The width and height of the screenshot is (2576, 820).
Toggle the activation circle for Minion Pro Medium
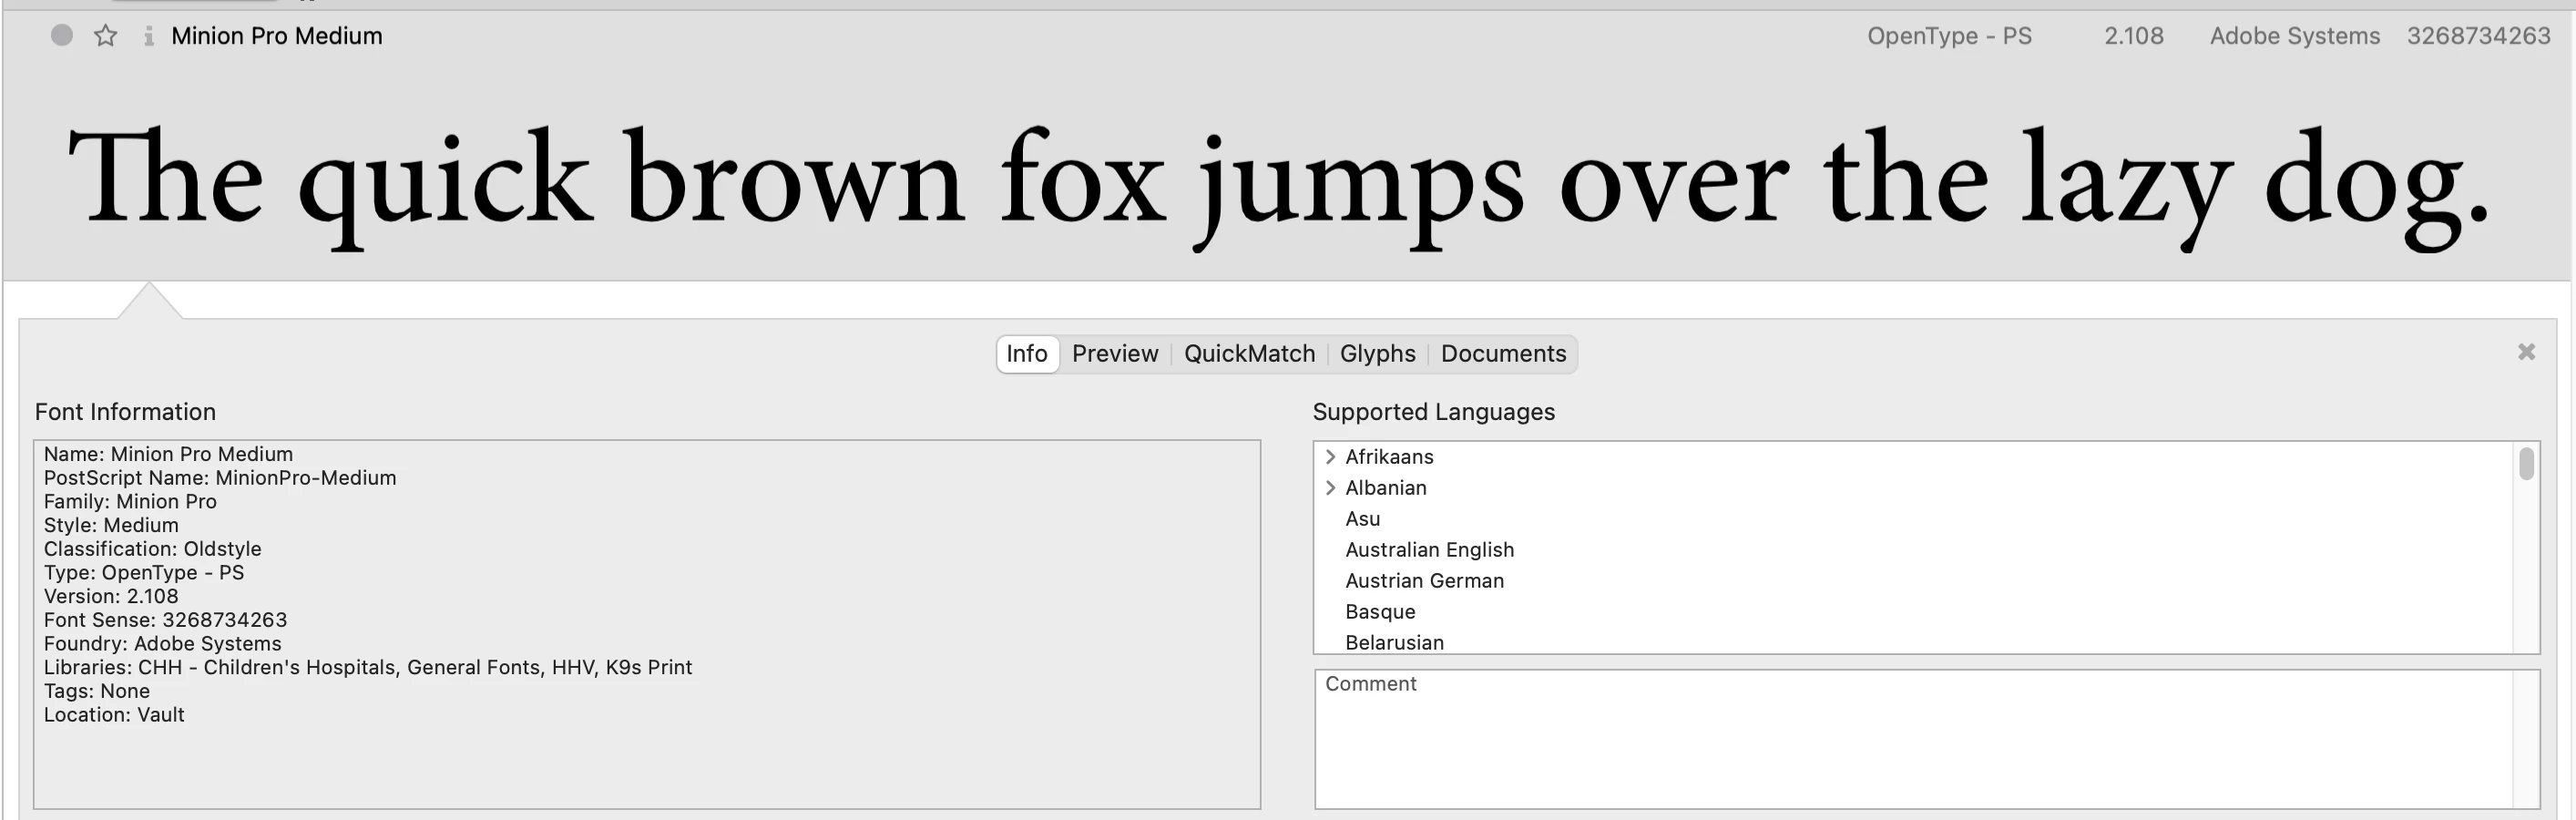[62, 36]
